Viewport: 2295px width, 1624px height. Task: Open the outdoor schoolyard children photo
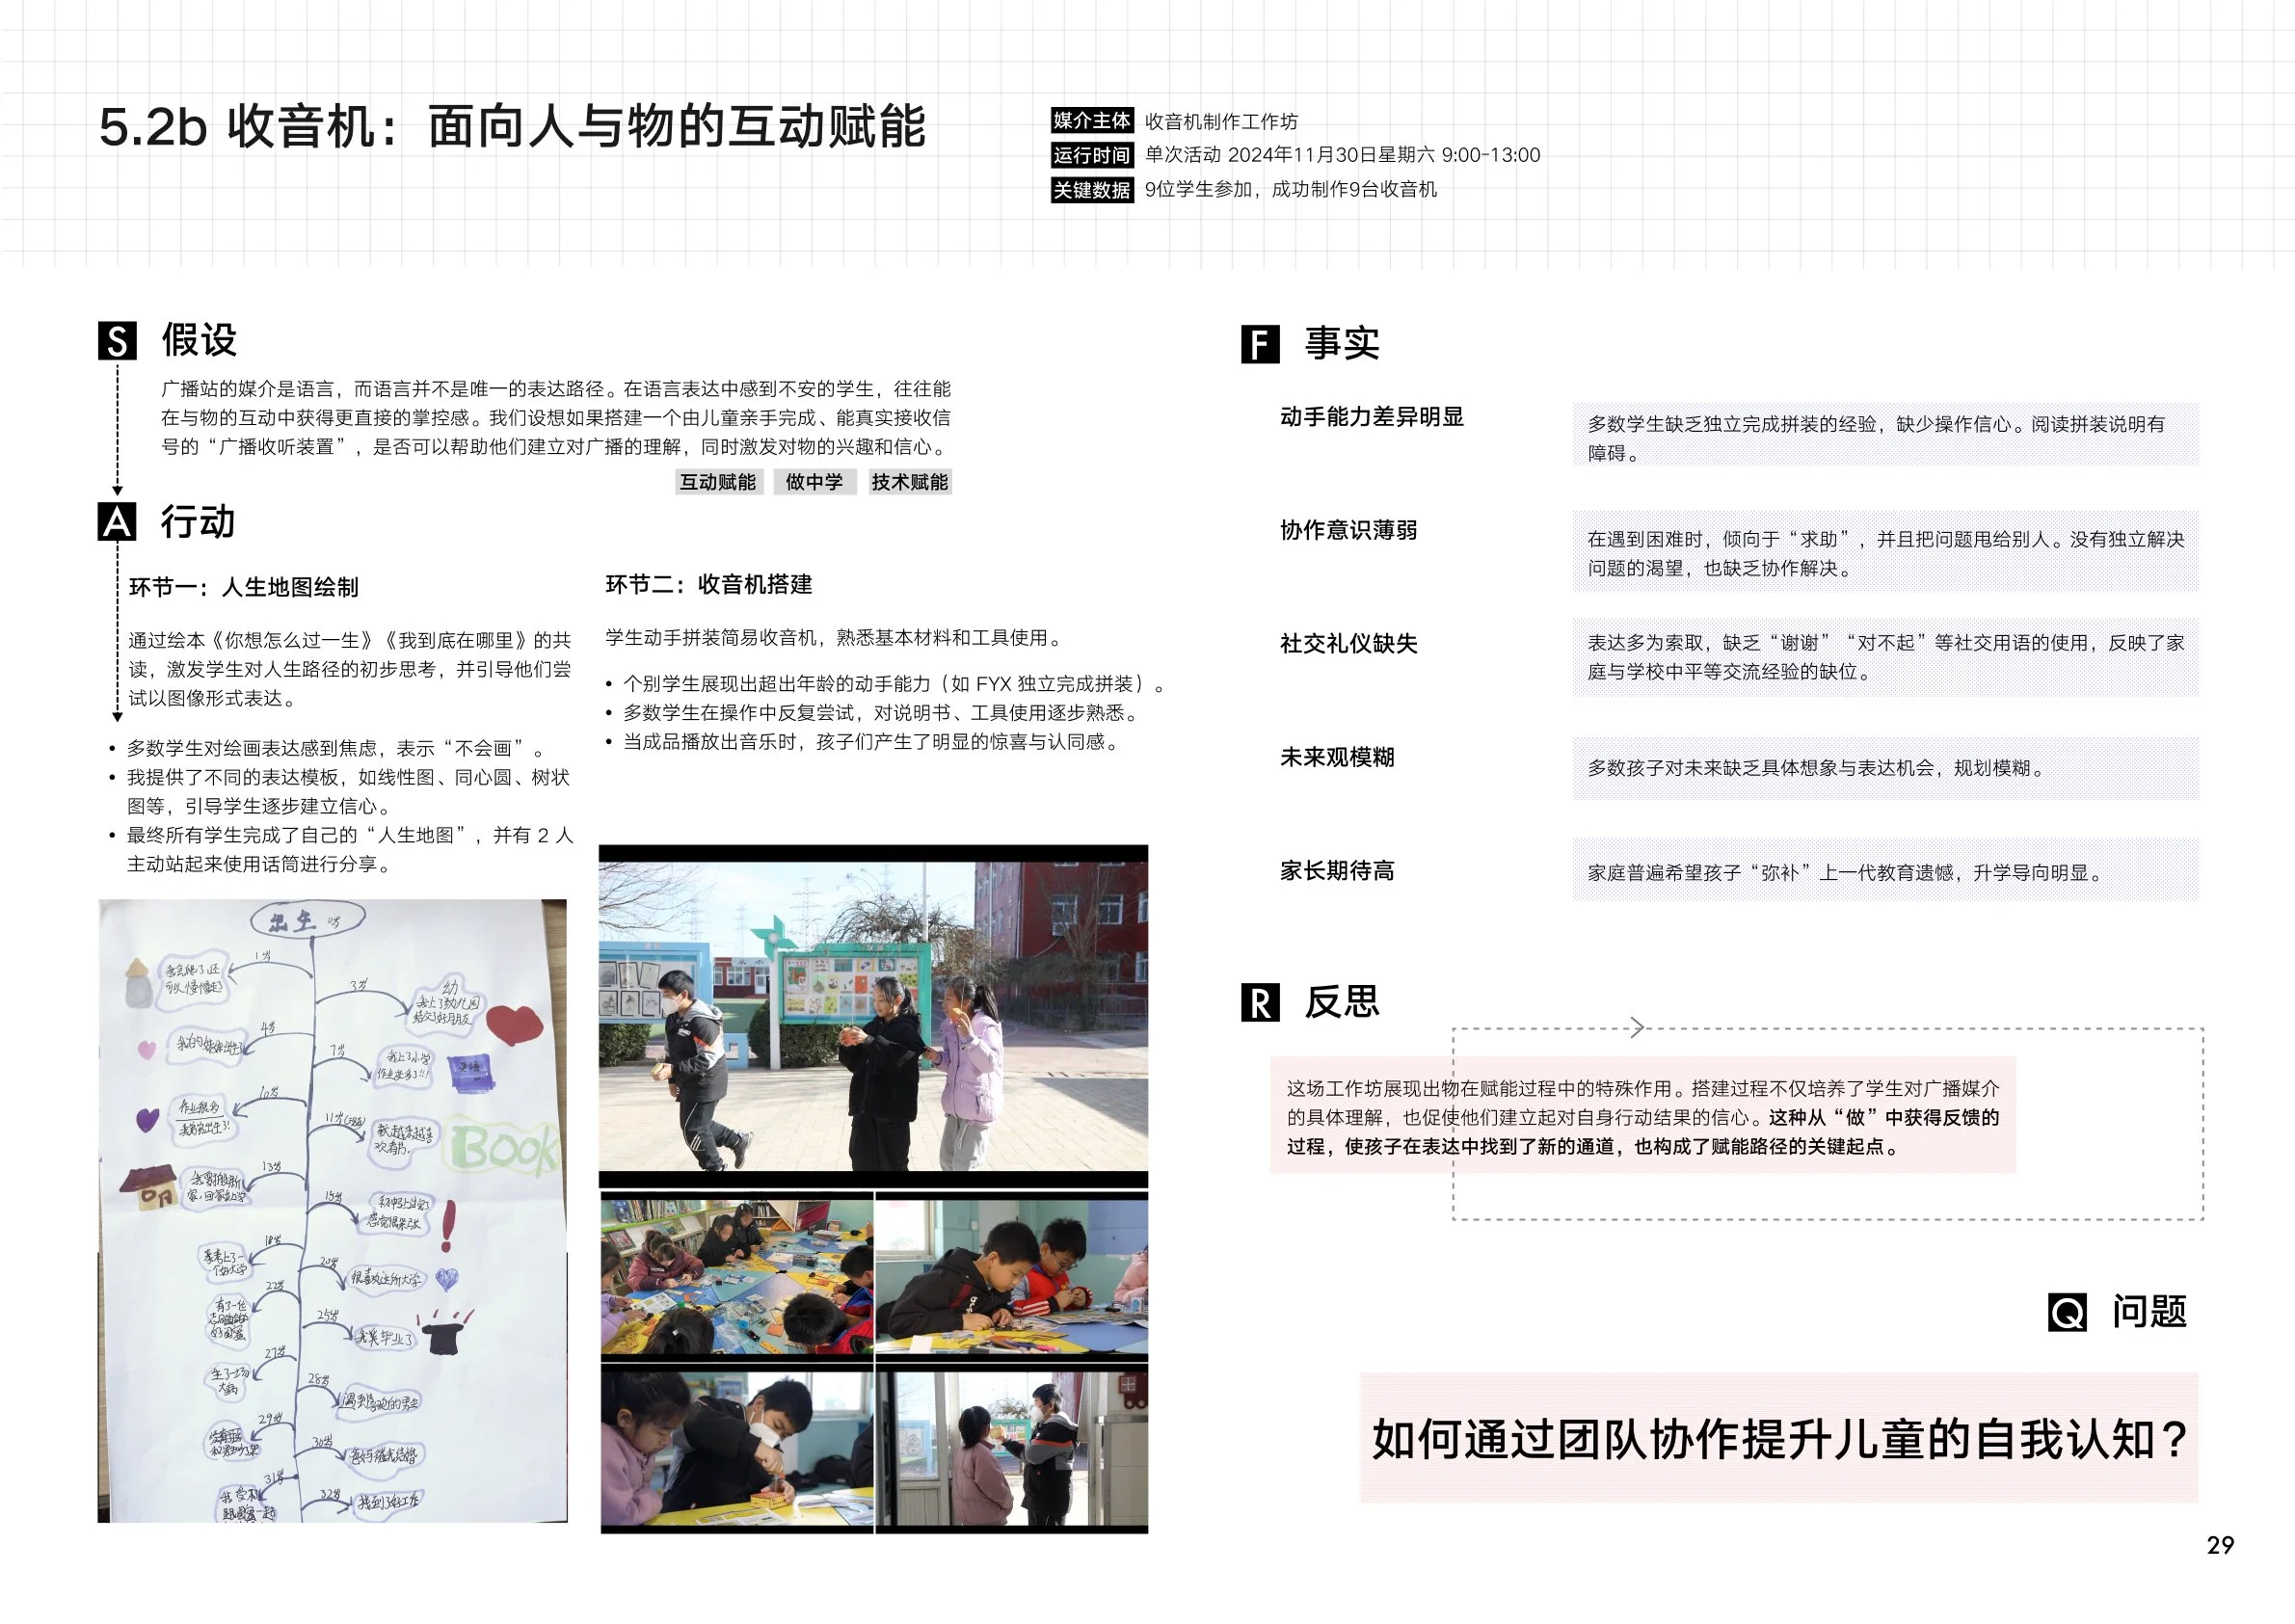[x=873, y=1015]
